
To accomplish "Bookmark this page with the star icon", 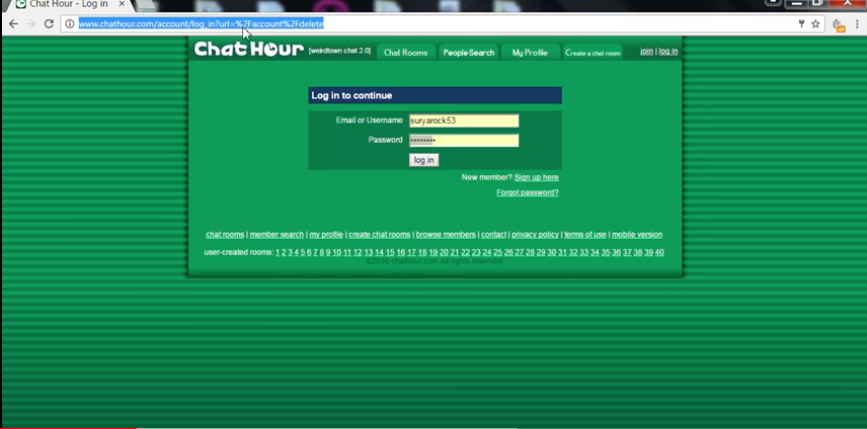I will click(815, 24).
